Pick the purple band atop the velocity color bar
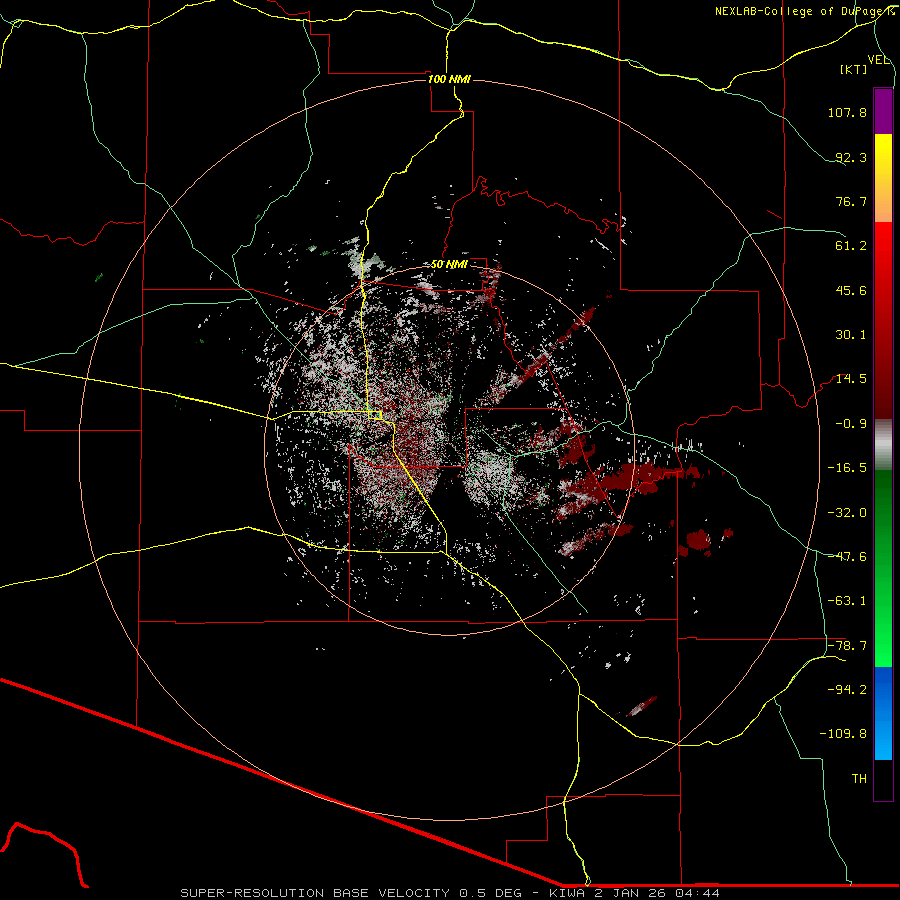Screen dimensions: 900x900 click(x=883, y=111)
